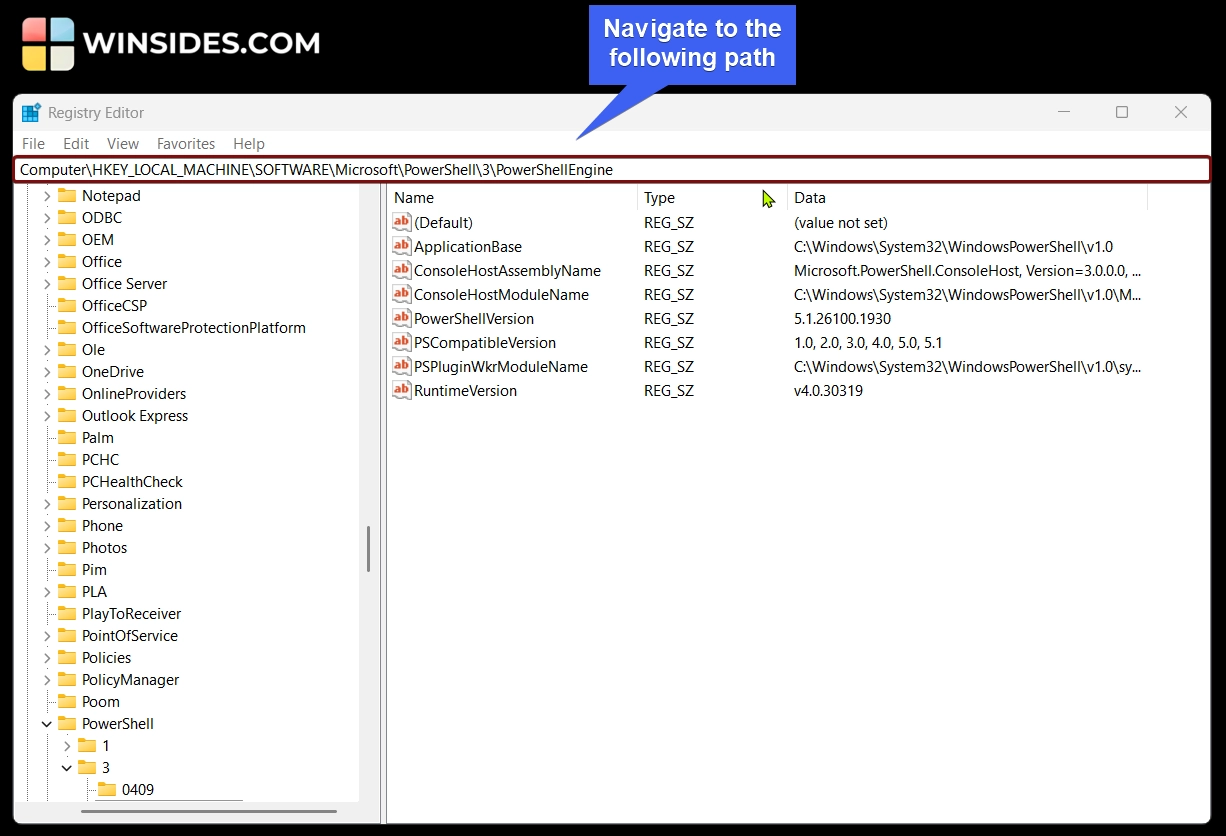This screenshot has width=1226, height=836.
Task: Collapse the PowerShell 3 subkey
Action: 67,768
